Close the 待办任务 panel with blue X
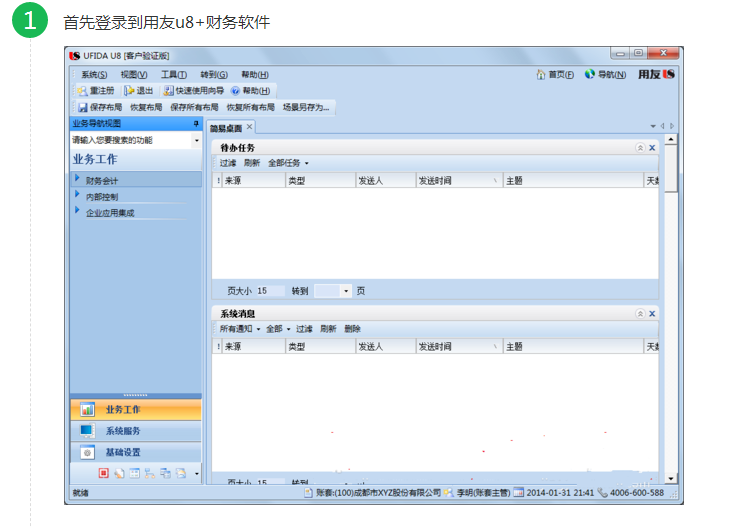Image resolution: width=730 pixels, height=527 pixels. [652, 148]
